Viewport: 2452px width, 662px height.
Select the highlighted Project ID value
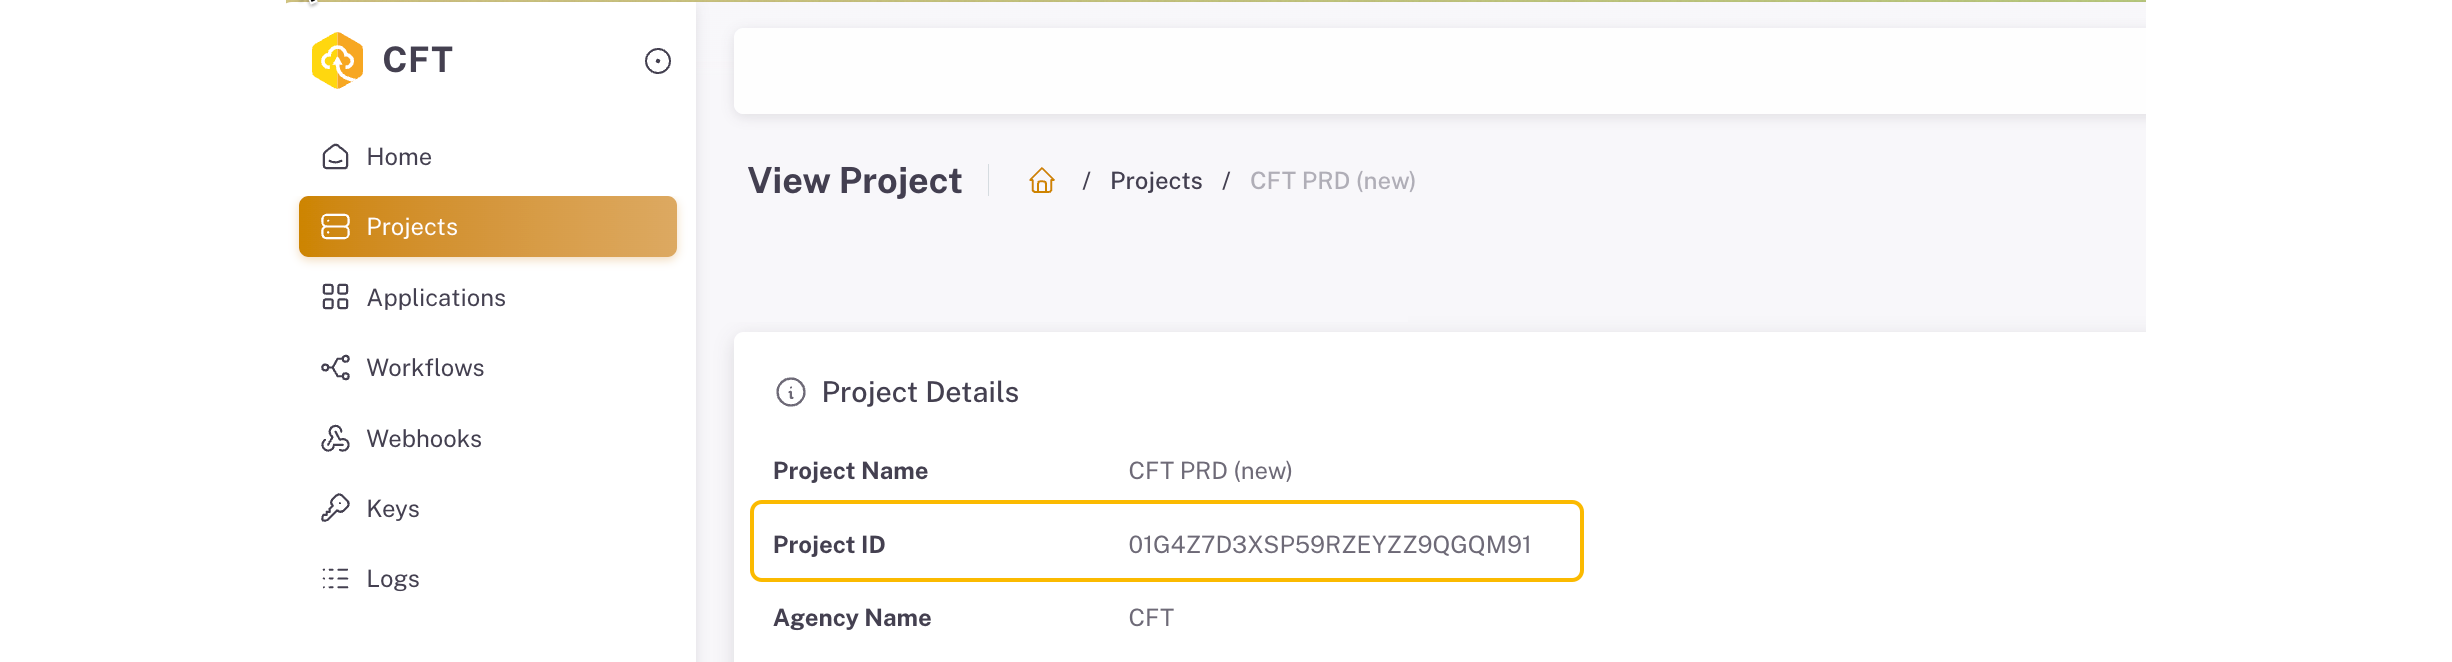[x=1331, y=544]
